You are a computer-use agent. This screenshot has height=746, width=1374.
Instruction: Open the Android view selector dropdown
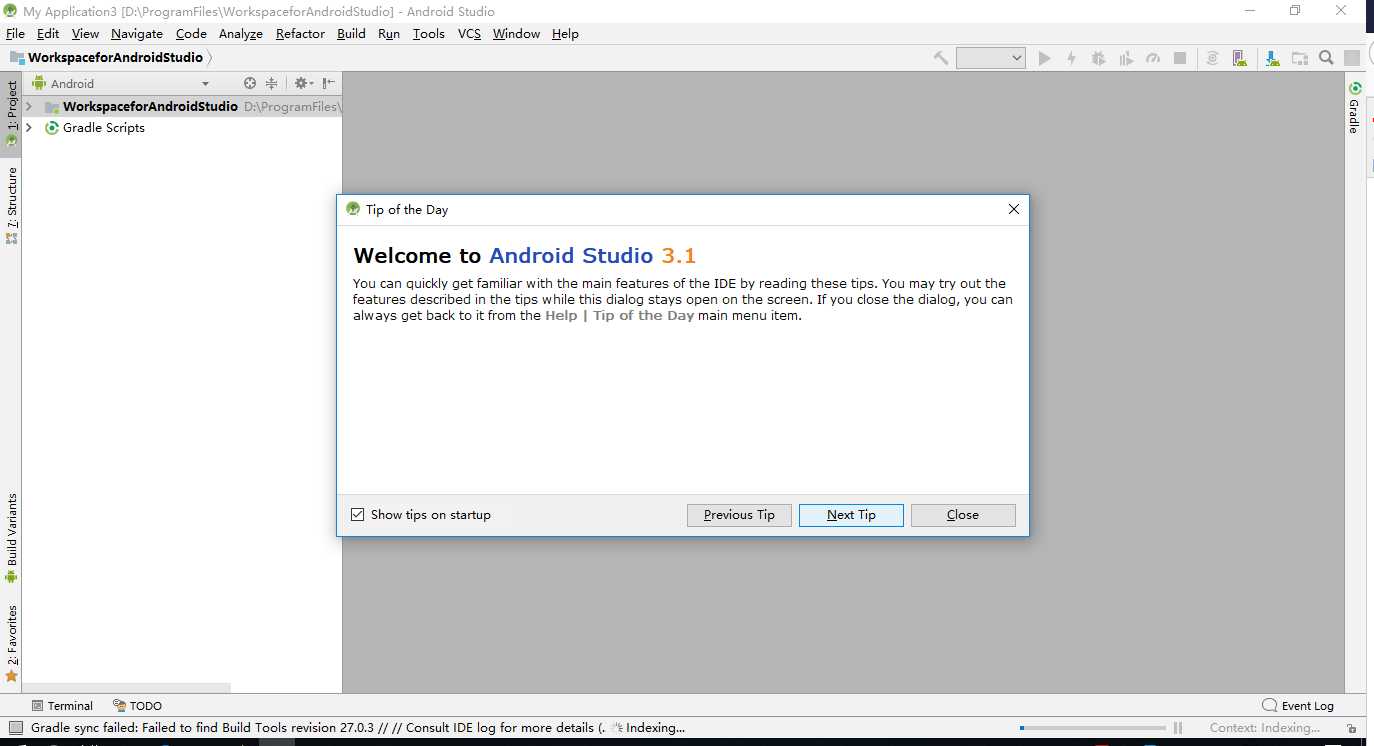click(120, 83)
